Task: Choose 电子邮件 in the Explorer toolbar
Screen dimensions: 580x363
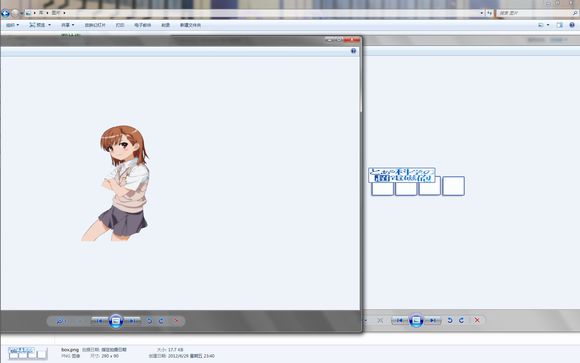Action: point(142,25)
